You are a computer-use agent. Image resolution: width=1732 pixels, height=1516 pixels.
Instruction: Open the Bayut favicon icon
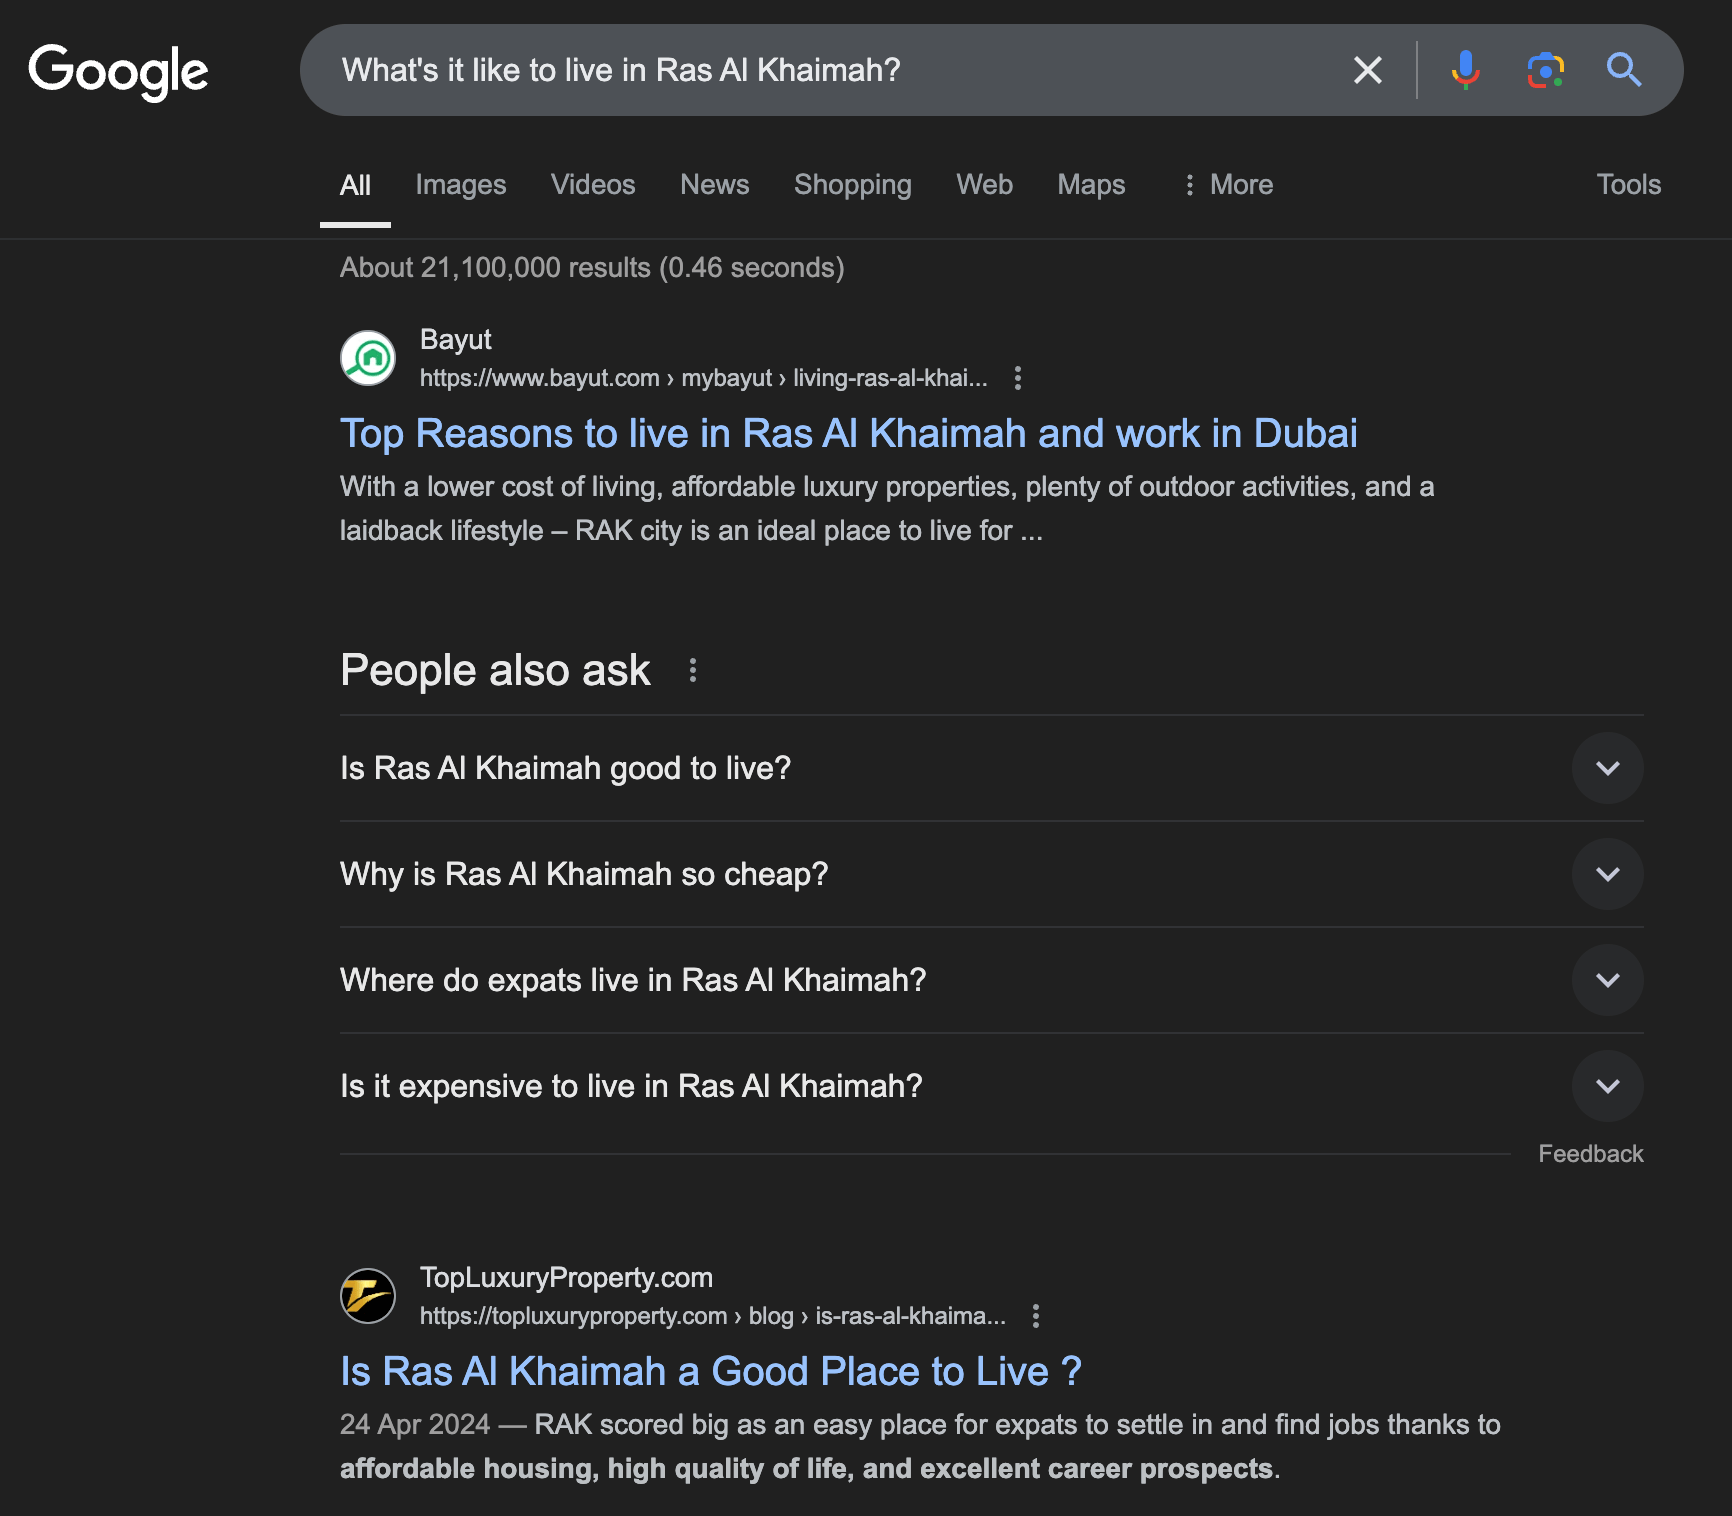pos(368,358)
